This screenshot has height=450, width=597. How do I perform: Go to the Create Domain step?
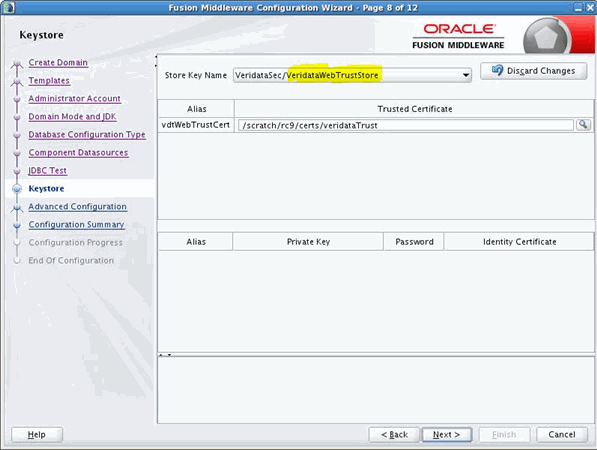tap(58, 62)
